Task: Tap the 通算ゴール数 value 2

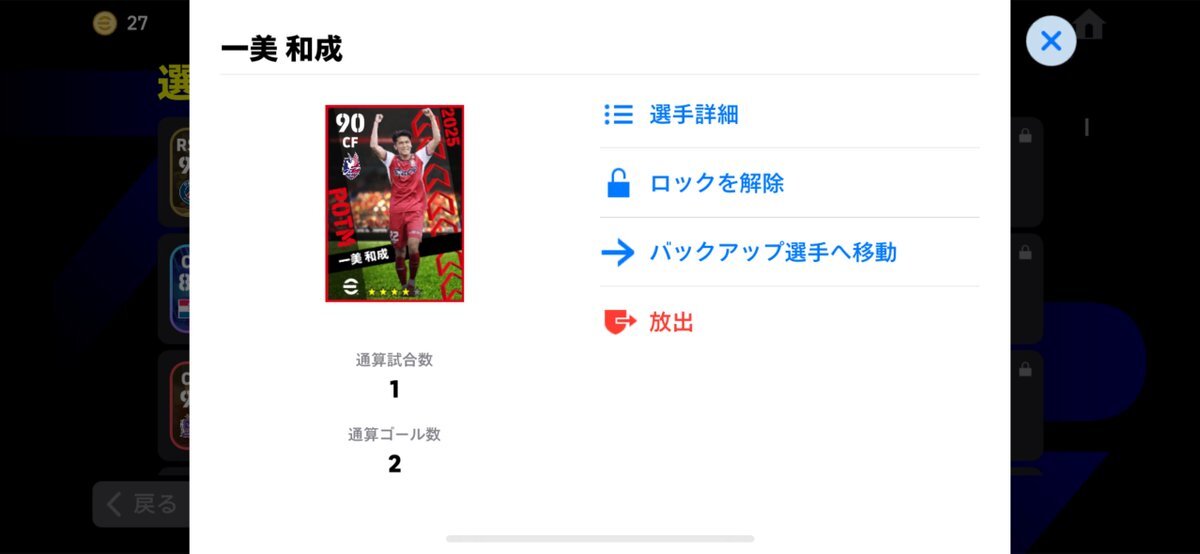Action: (394, 464)
